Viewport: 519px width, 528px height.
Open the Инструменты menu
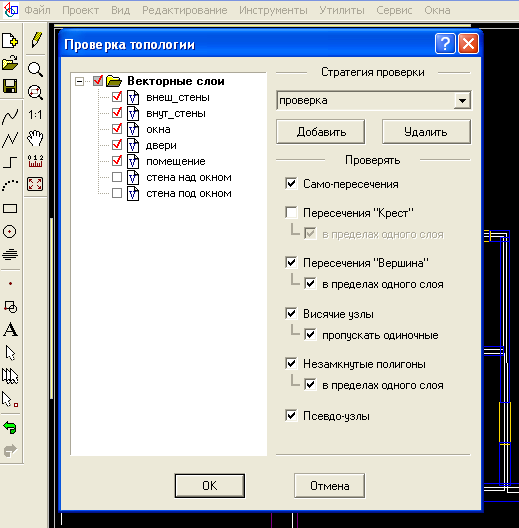pyautogui.click(x=273, y=10)
